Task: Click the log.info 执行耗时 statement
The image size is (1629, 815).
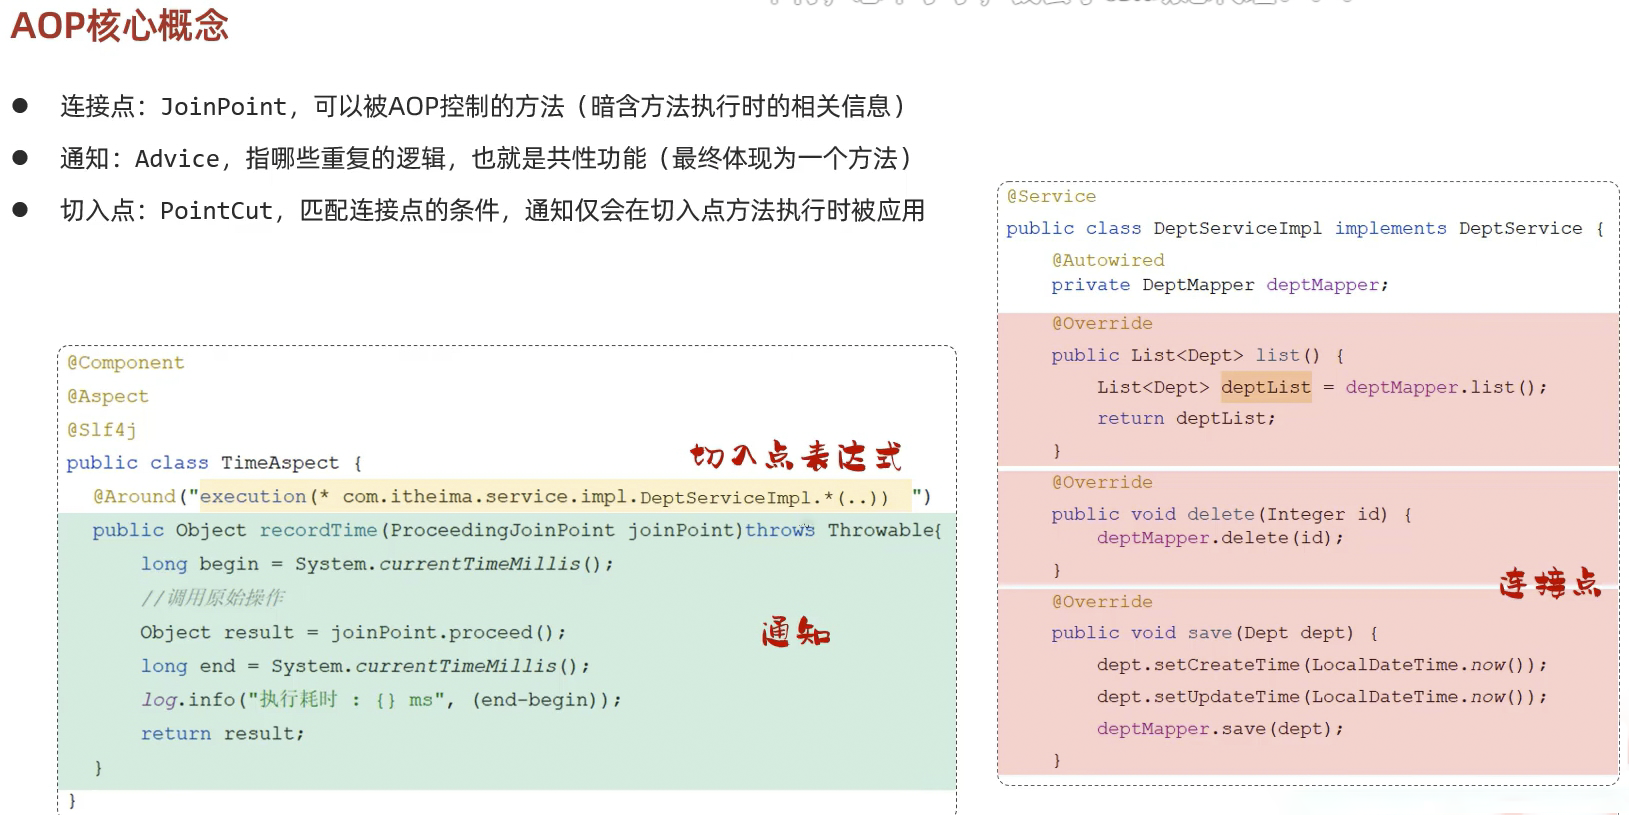Action: [x=380, y=700]
